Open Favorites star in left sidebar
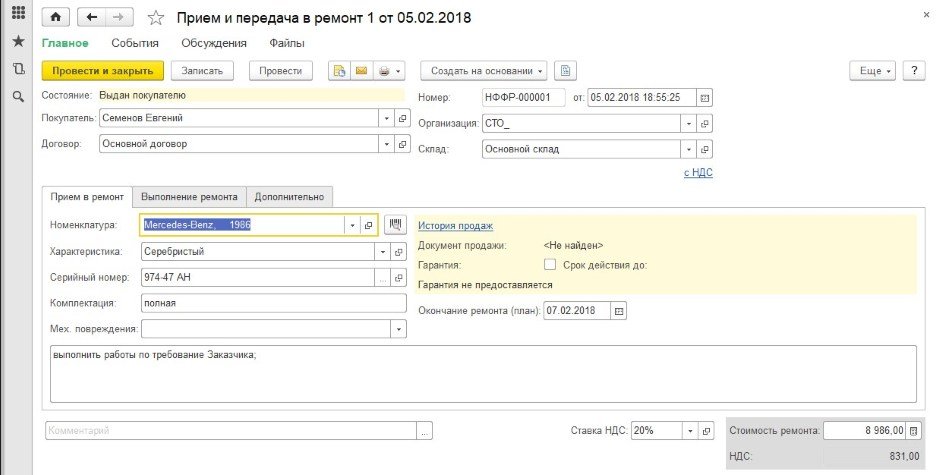 [19, 41]
